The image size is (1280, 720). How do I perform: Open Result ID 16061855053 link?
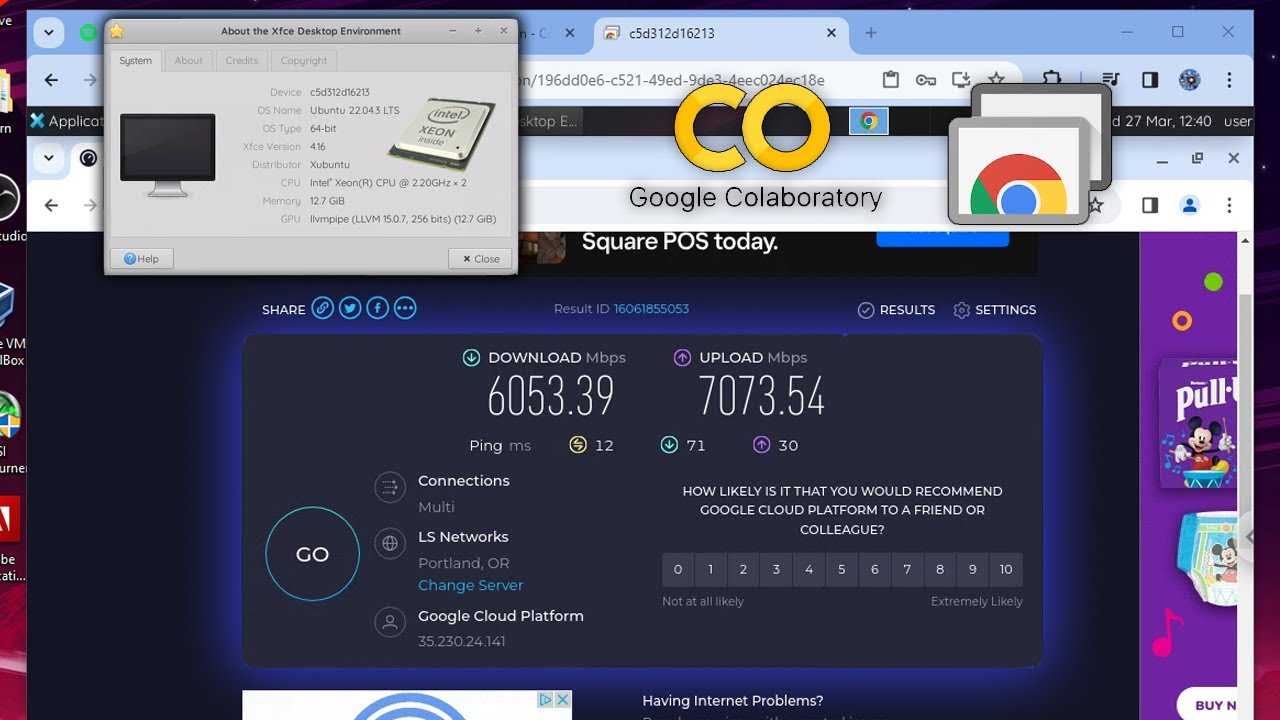point(651,309)
